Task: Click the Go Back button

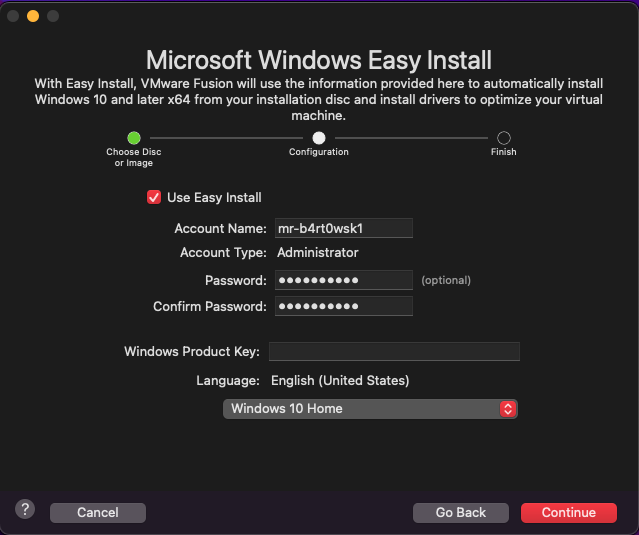Action: point(461,513)
